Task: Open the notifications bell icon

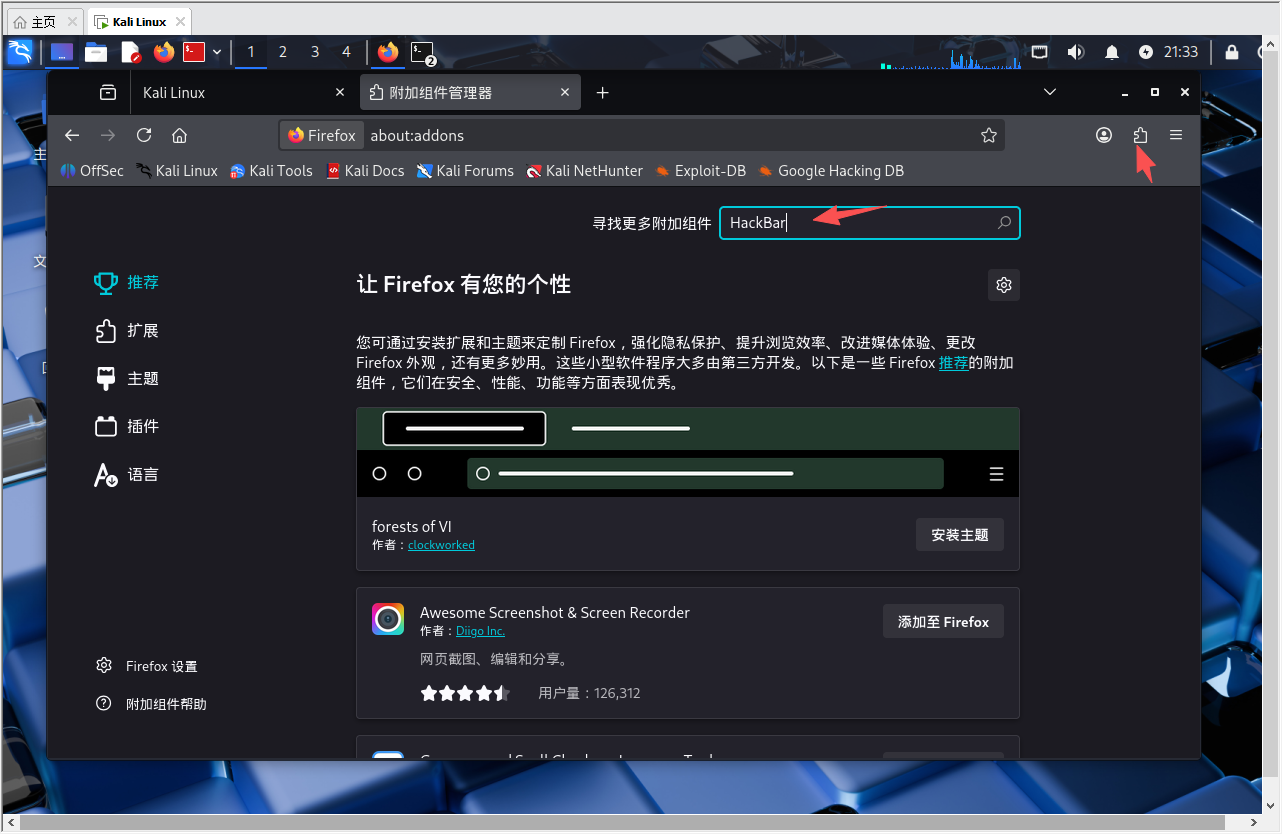Action: click(x=1112, y=52)
